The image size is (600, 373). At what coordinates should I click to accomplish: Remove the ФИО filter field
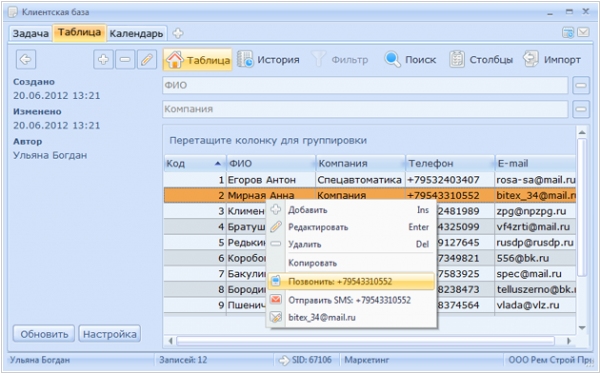coord(581,85)
